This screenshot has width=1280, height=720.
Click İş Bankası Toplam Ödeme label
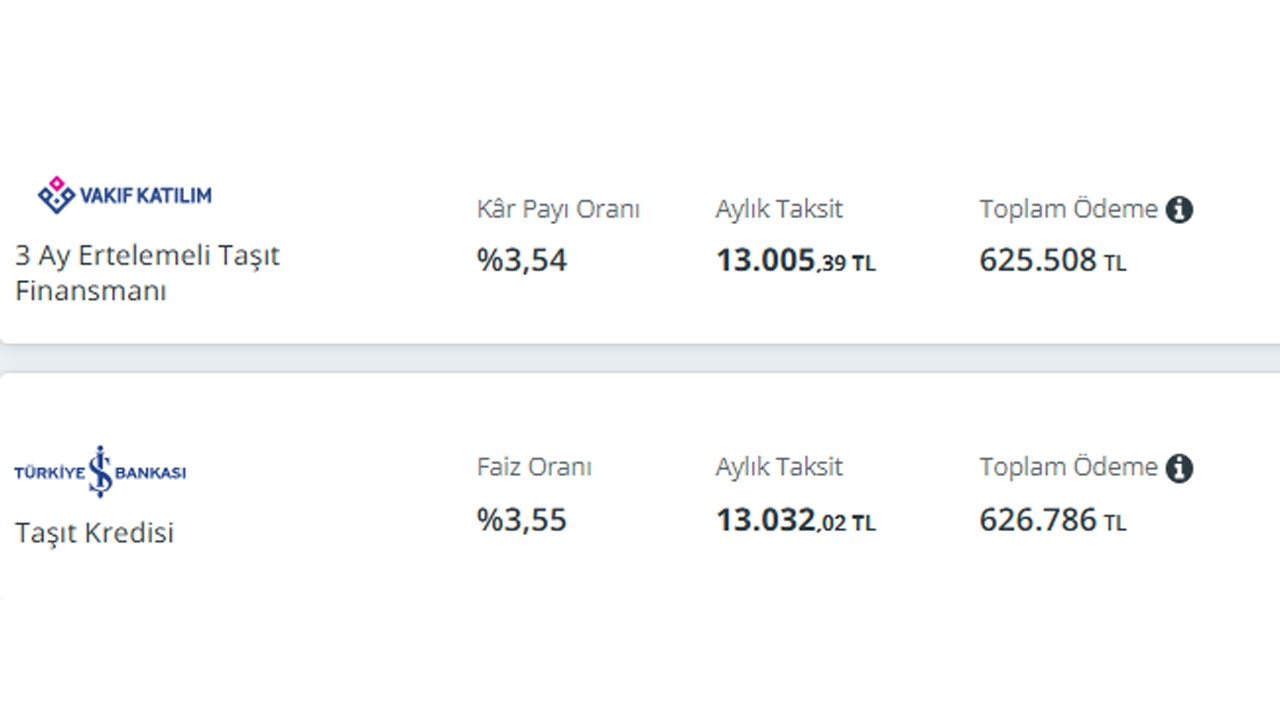click(1068, 467)
